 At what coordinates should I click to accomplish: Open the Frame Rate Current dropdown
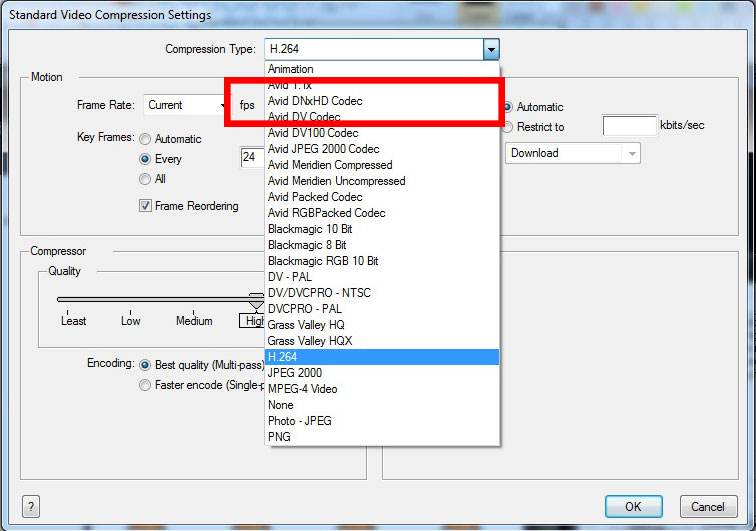click(x=186, y=105)
